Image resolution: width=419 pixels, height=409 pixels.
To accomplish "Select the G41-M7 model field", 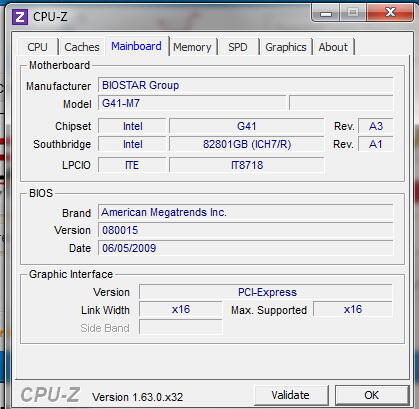I will click(192, 103).
